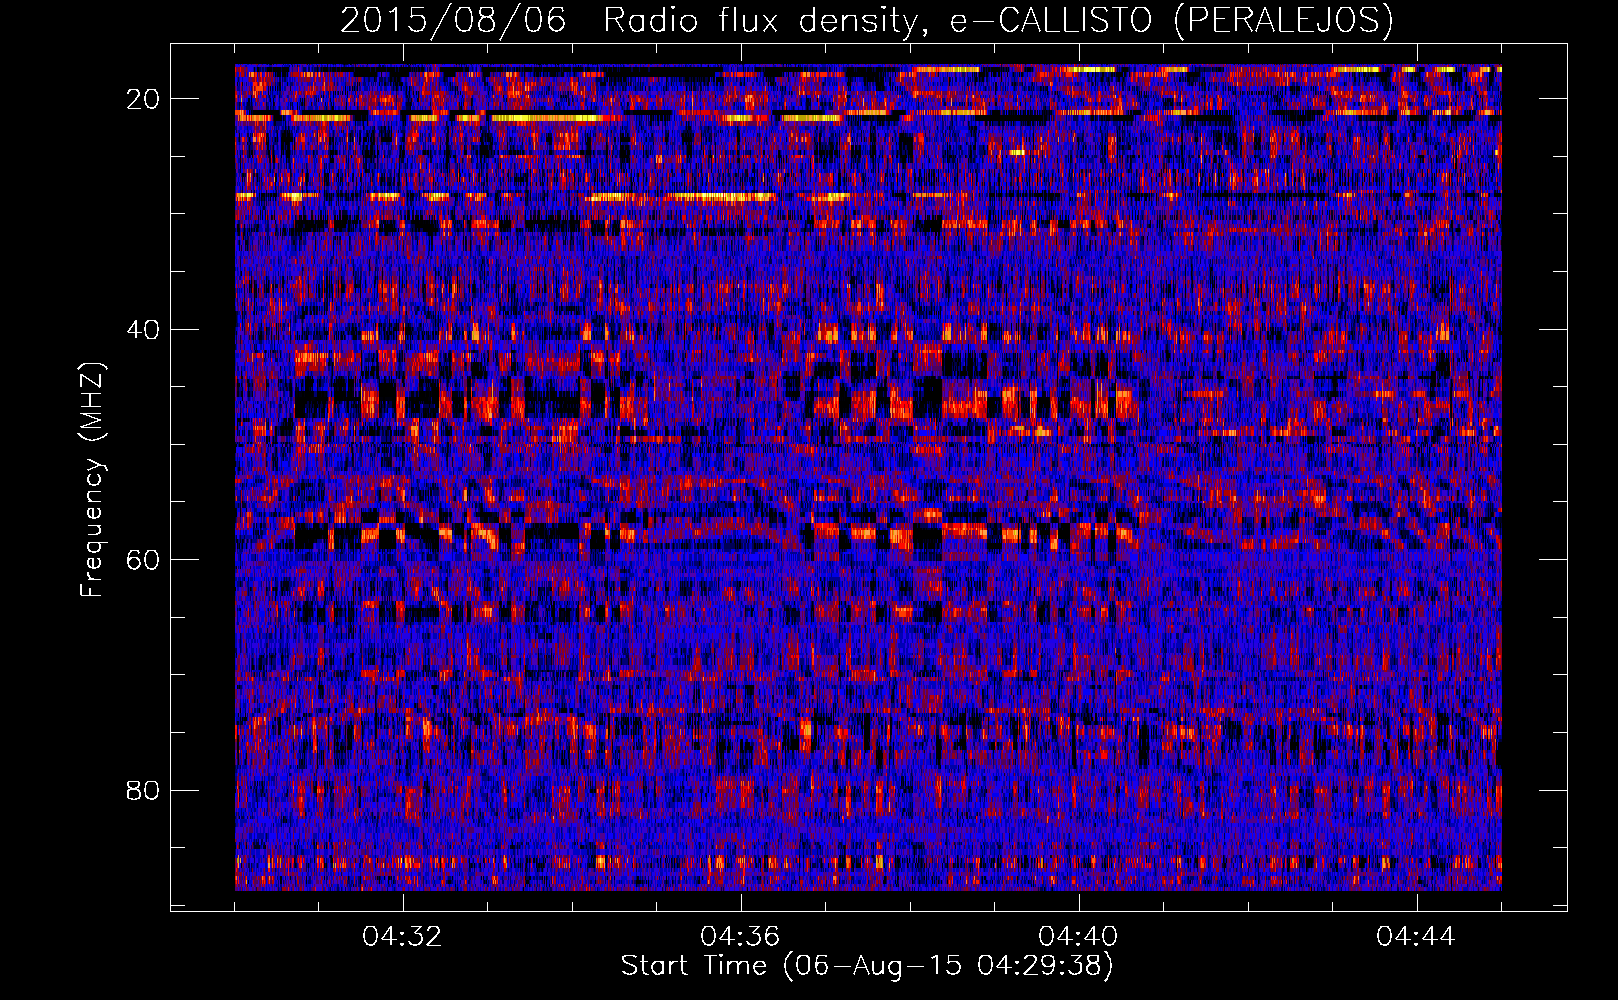Click the frequency tick label "20"
Image resolution: width=1618 pixels, height=1000 pixels.
coord(144,99)
